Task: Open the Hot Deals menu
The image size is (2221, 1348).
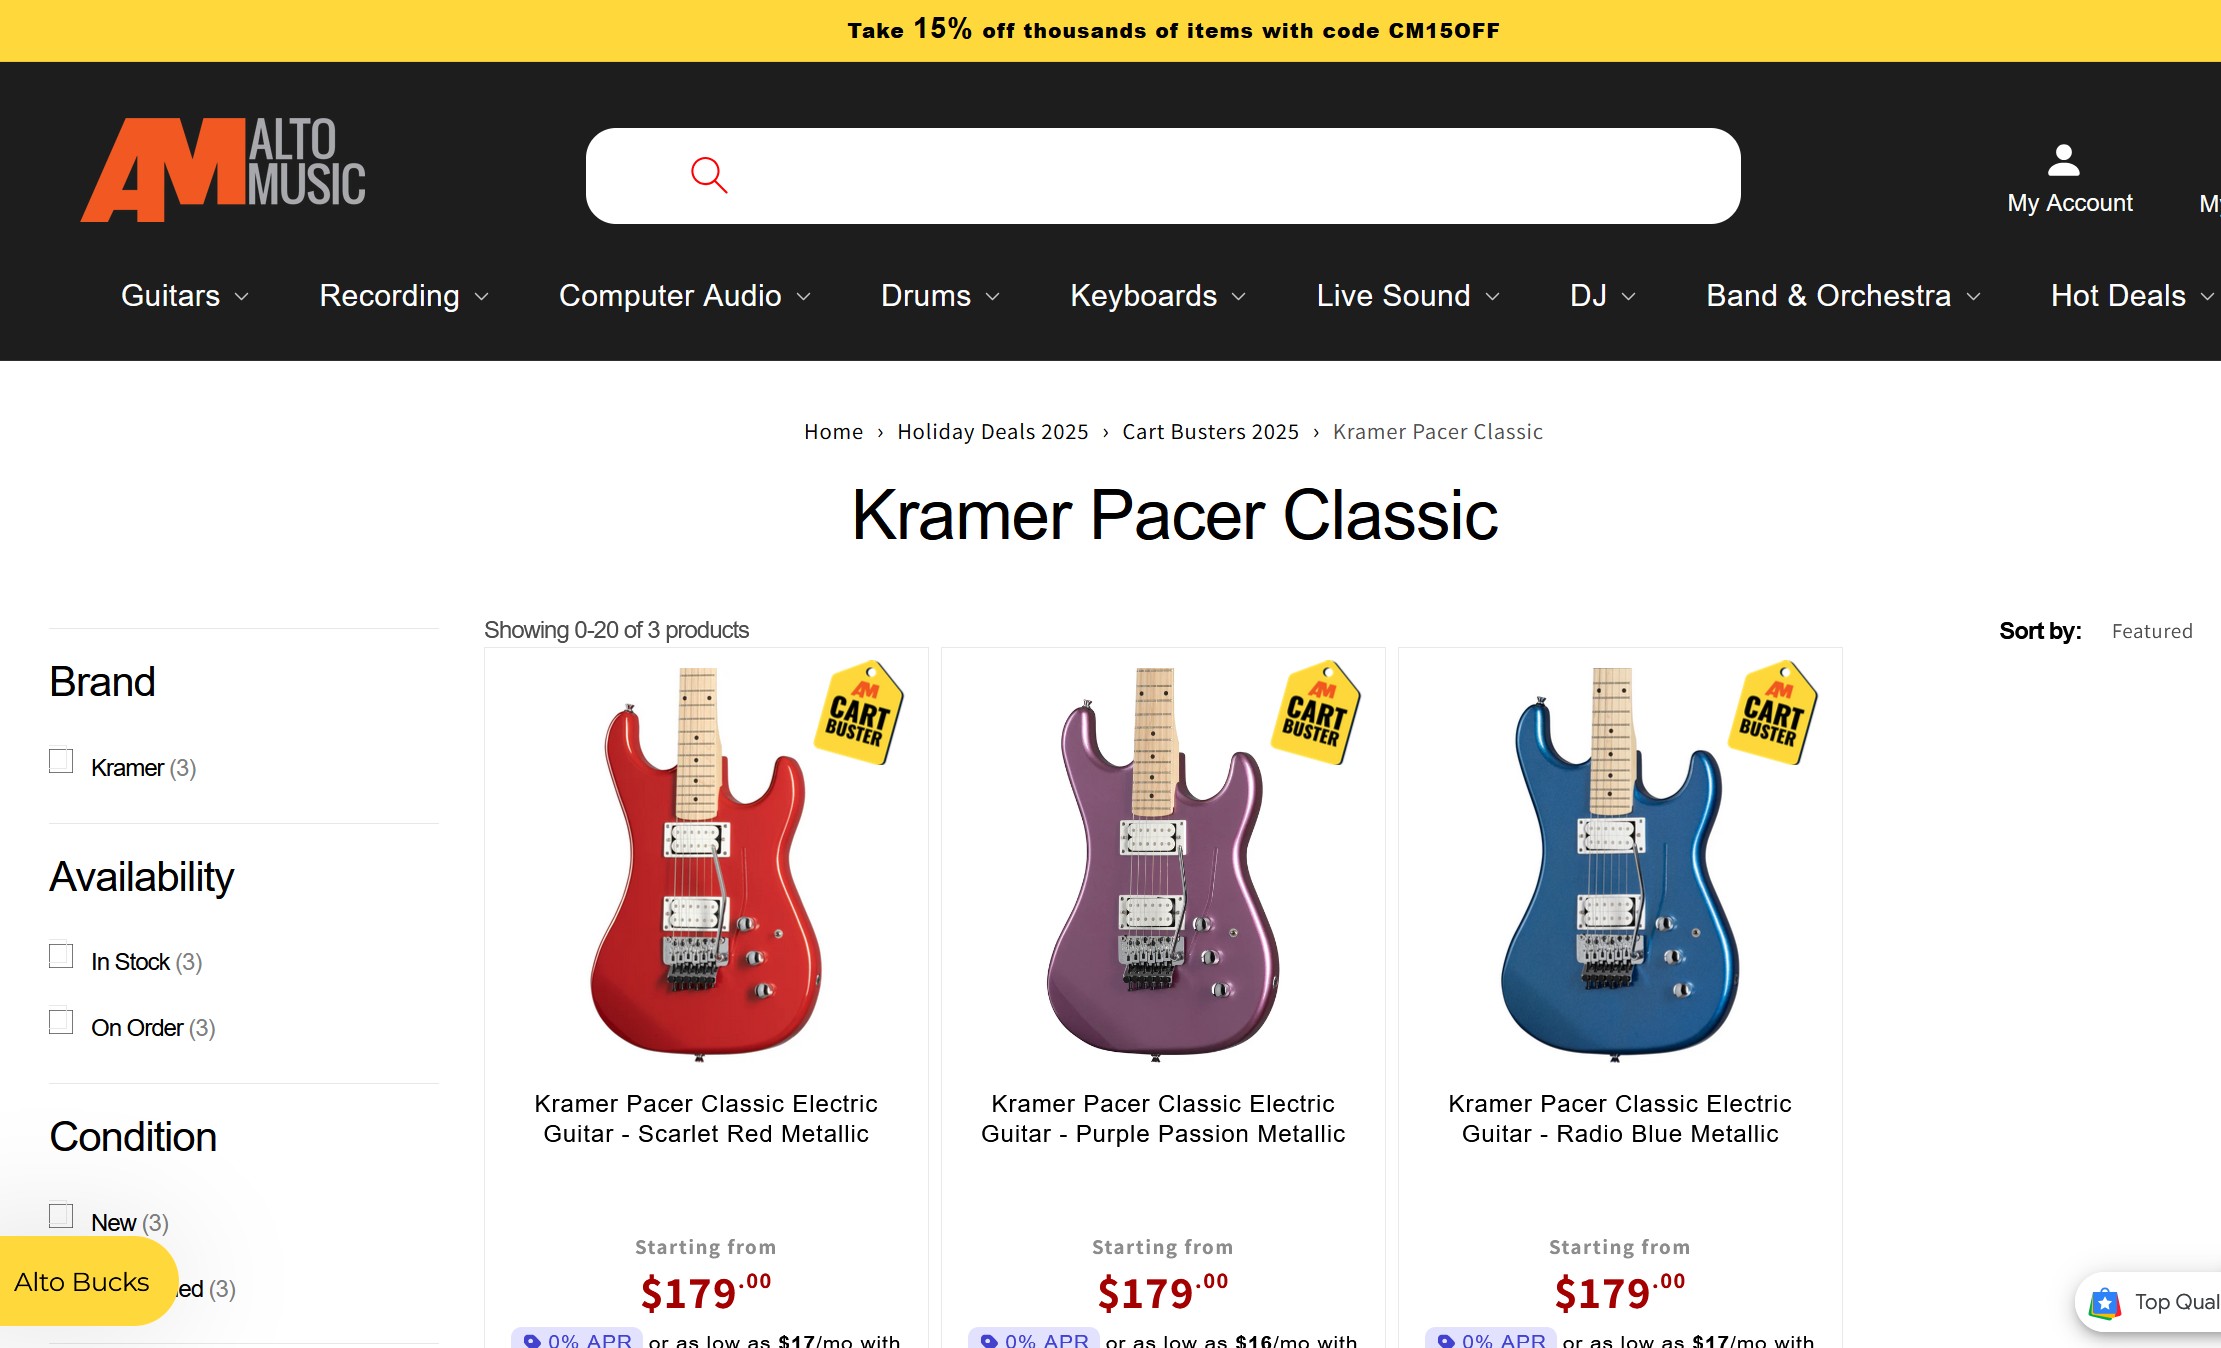Action: [2132, 296]
